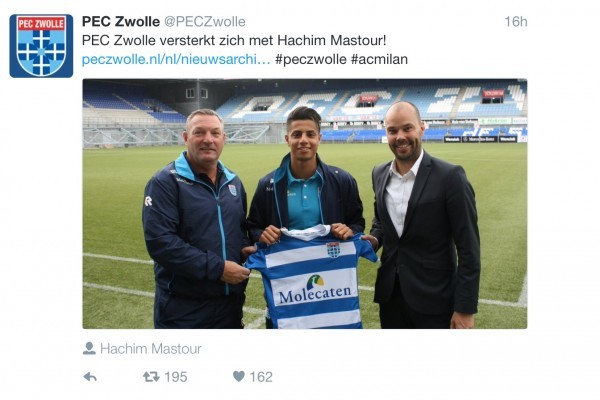Viewport: 600px width, 400px height.
Task: Click the tagged-person silhouette icon
Action: [x=89, y=348]
